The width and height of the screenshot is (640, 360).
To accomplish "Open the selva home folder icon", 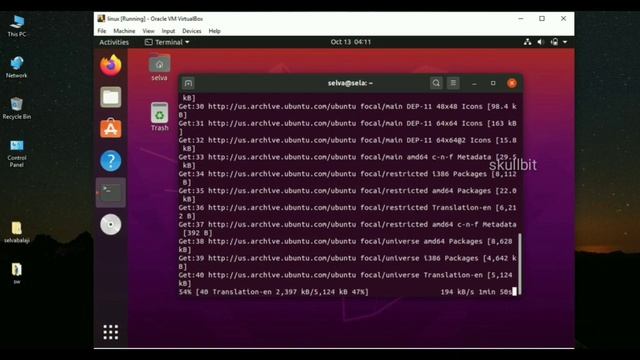I will click(159, 68).
